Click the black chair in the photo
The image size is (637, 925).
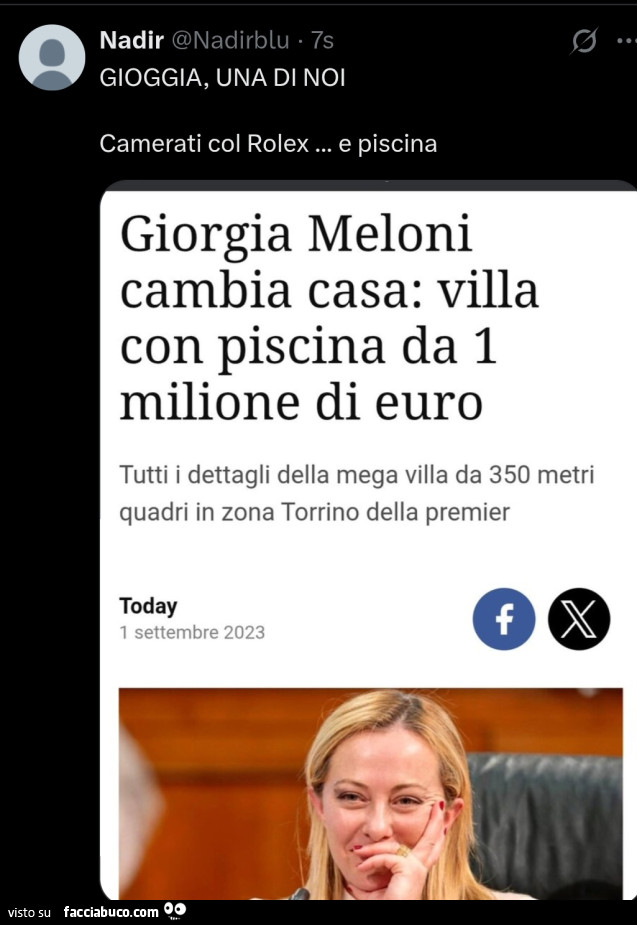tap(546, 820)
